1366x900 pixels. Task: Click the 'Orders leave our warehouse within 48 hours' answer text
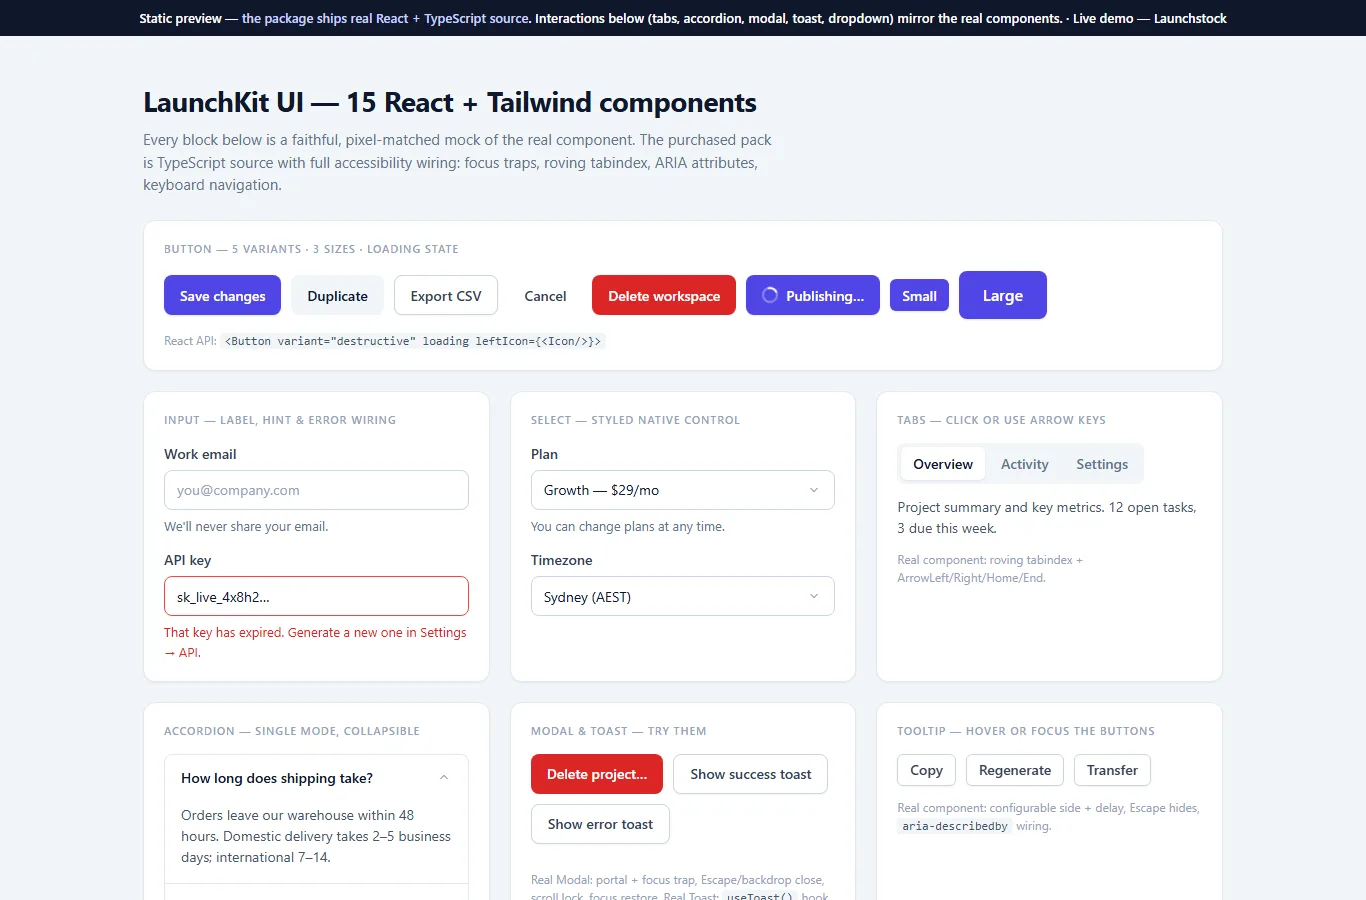(x=316, y=836)
